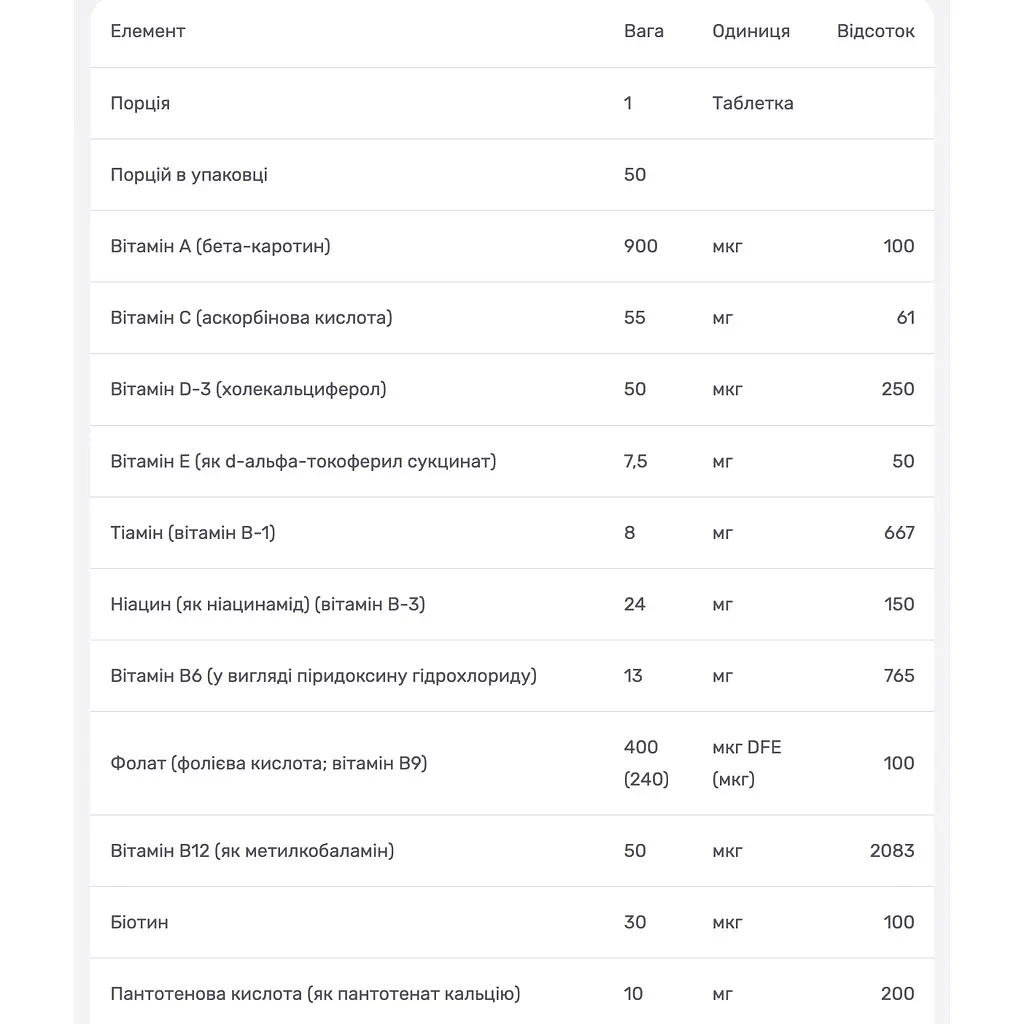This screenshot has width=1024, height=1024.
Task: Click the Пантотенова кислота row label
Action: tap(315, 994)
